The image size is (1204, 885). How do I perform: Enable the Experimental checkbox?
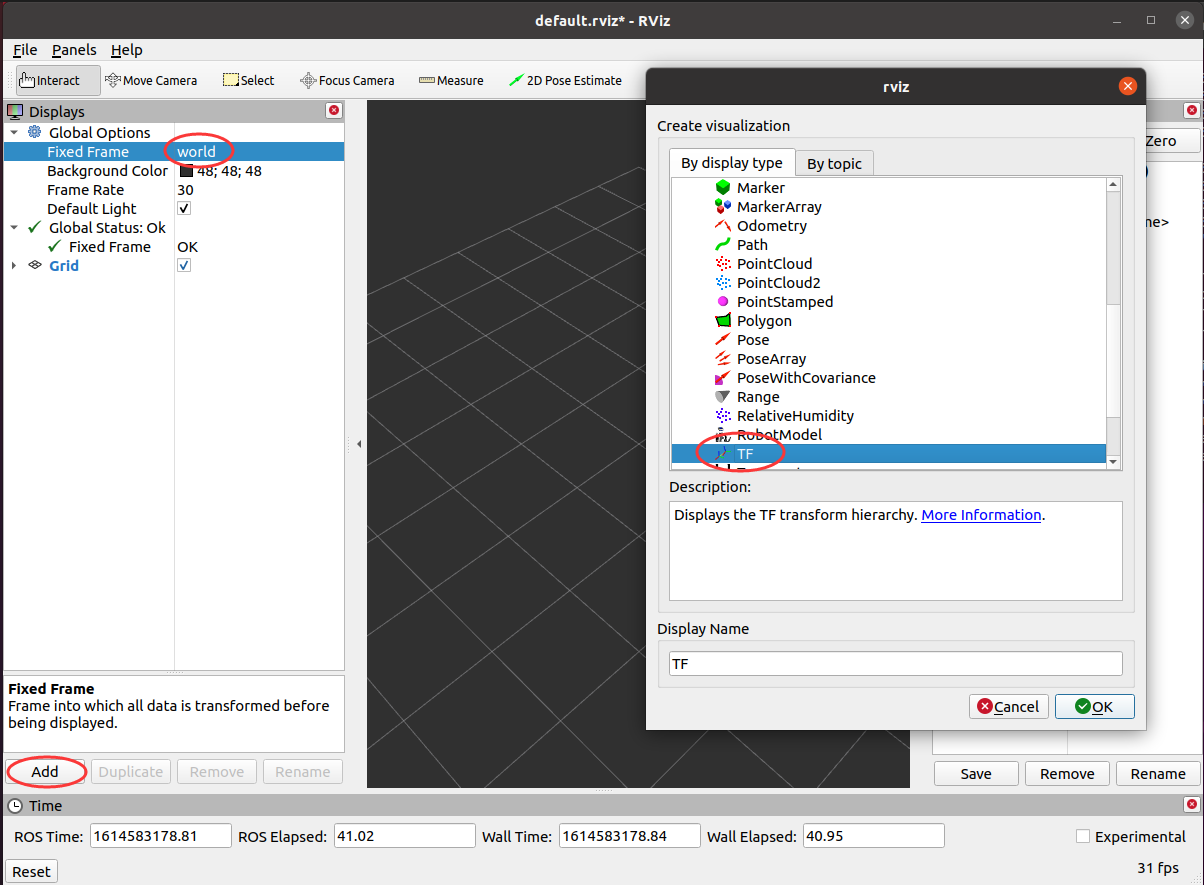coord(1083,837)
